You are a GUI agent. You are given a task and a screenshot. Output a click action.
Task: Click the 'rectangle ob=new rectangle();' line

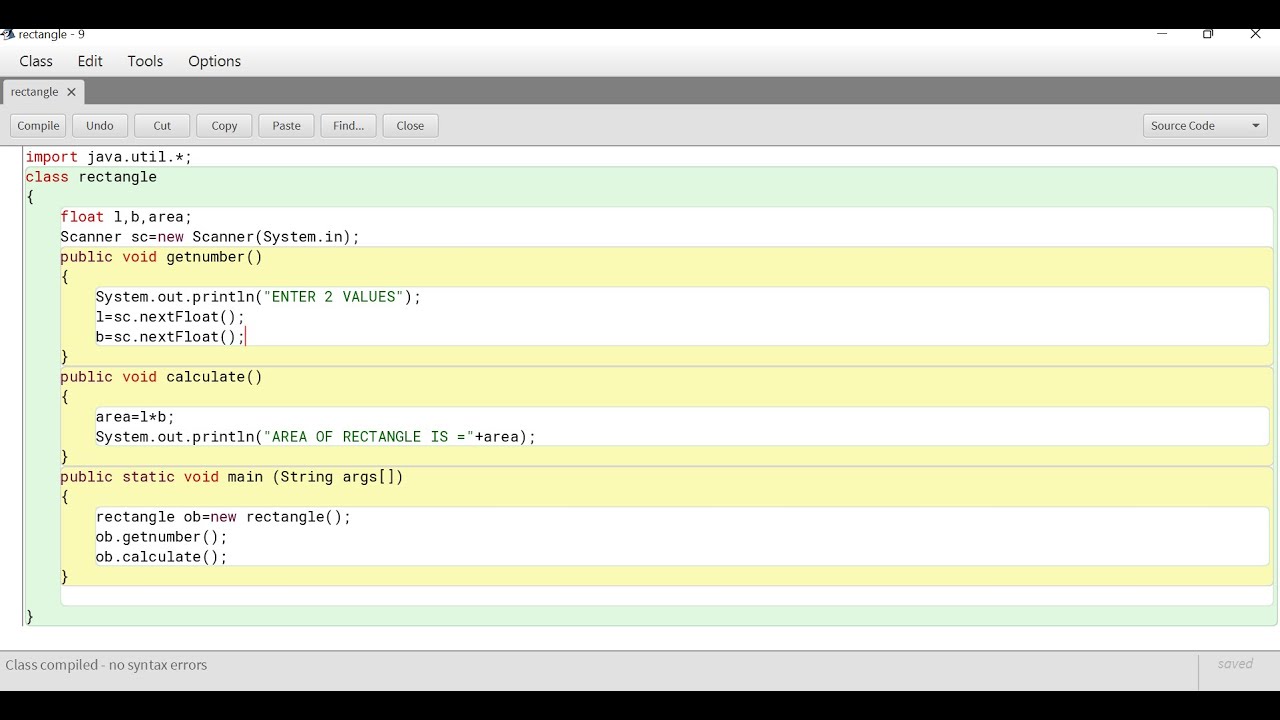(223, 517)
